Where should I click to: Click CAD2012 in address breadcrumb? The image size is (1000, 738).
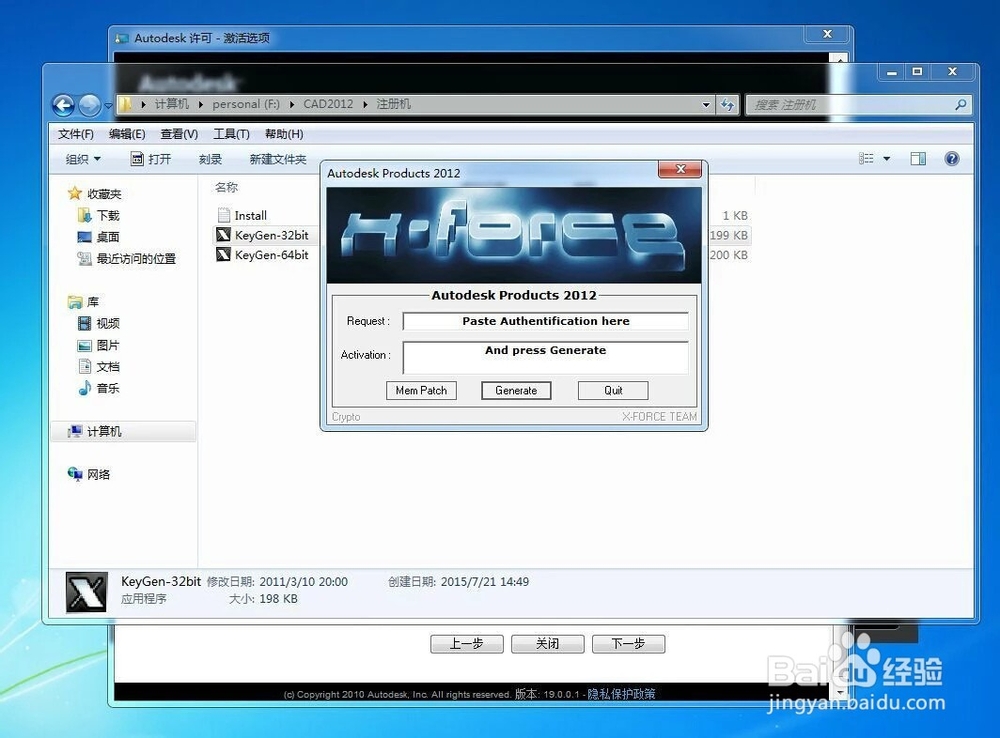(328, 104)
